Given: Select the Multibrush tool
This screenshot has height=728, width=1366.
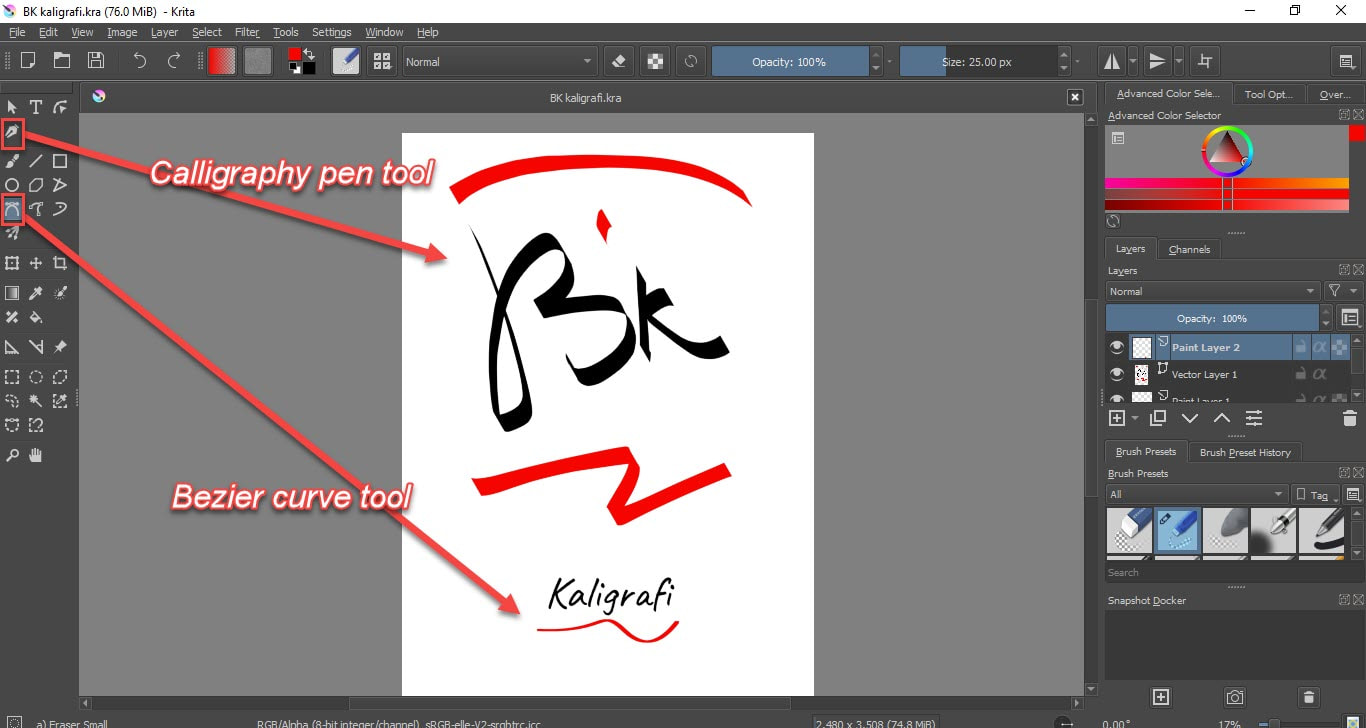Looking at the screenshot, I should [x=12, y=233].
